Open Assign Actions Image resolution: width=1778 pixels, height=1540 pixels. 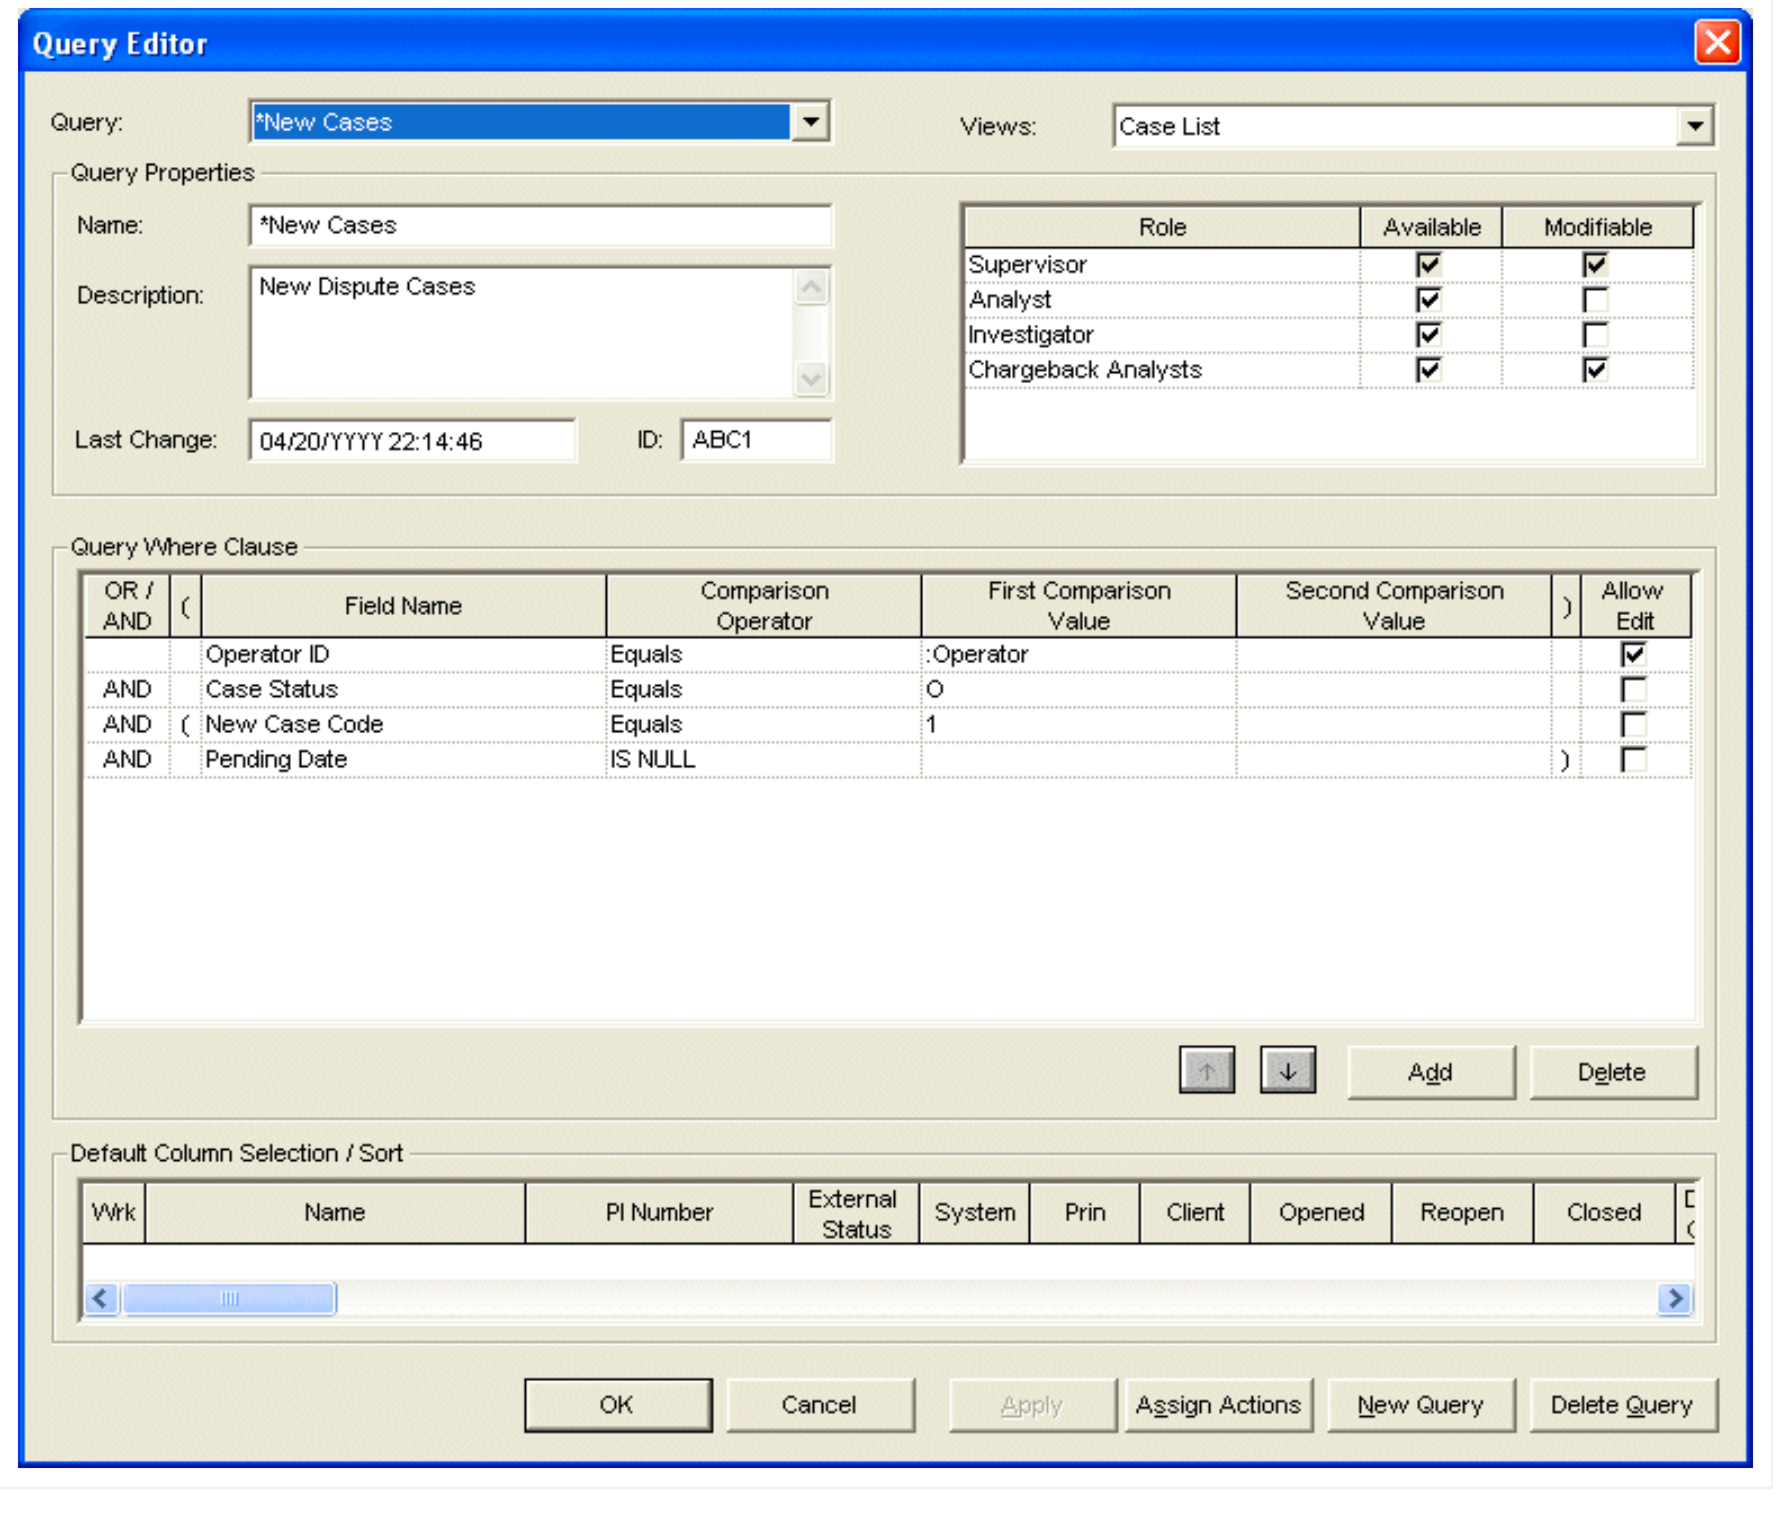[1218, 1404]
